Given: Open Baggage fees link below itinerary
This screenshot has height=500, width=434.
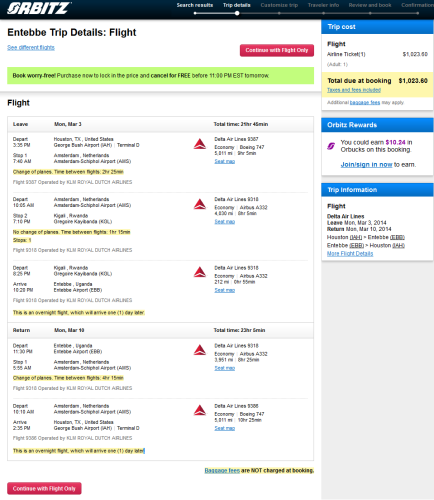Looking at the screenshot, I should coord(222,471).
